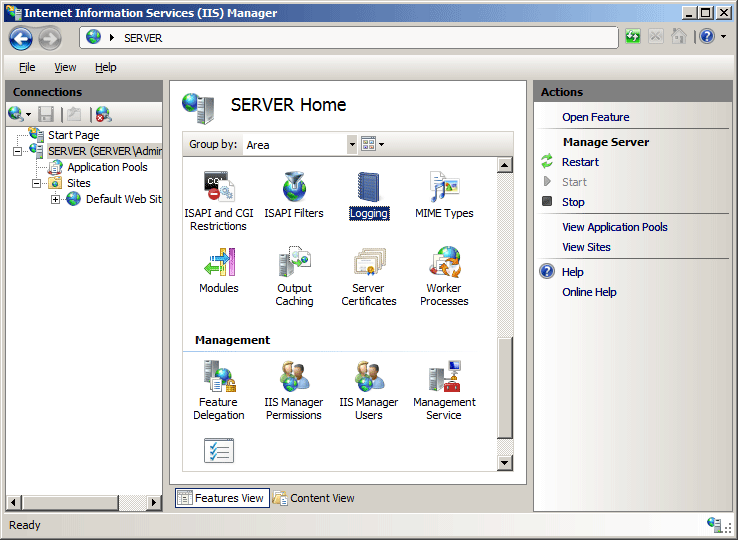Viewport: 738px width, 540px height.
Task: Open the ISAPI Filters feature
Action: pos(294,195)
